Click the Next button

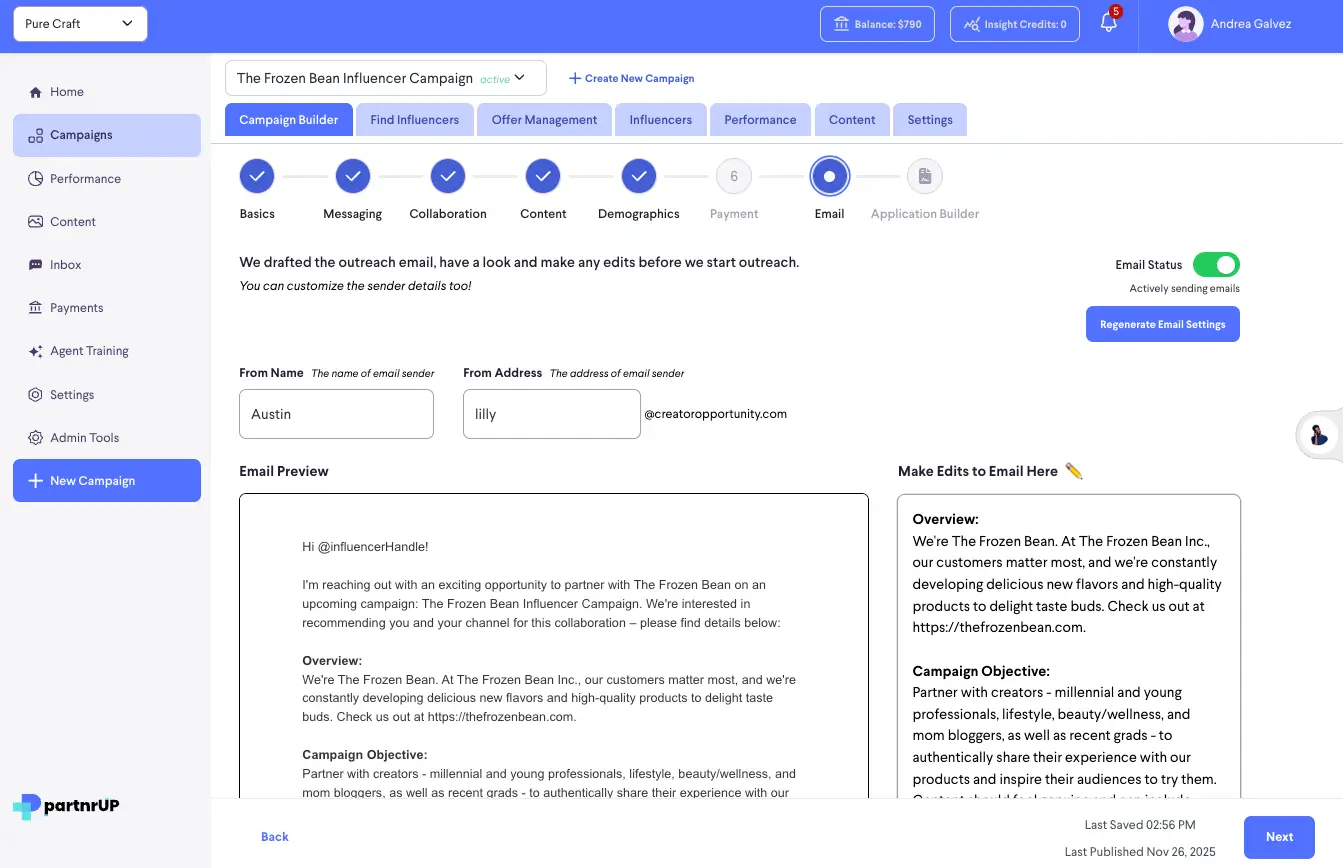(1279, 836)
